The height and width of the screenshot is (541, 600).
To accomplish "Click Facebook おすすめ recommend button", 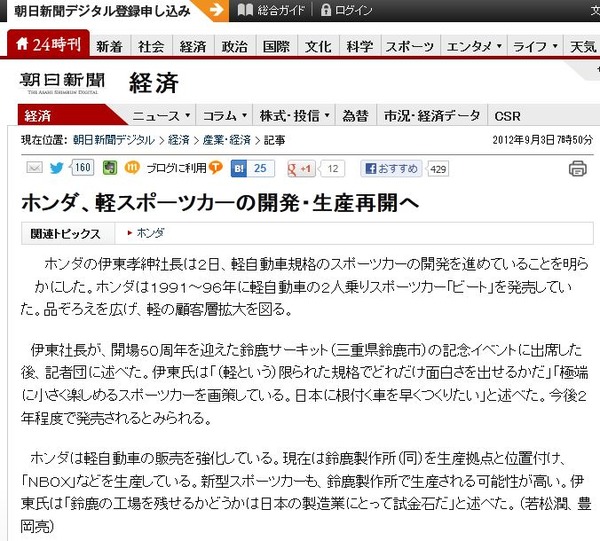I will pyautogui.click(x=391, y=169).
